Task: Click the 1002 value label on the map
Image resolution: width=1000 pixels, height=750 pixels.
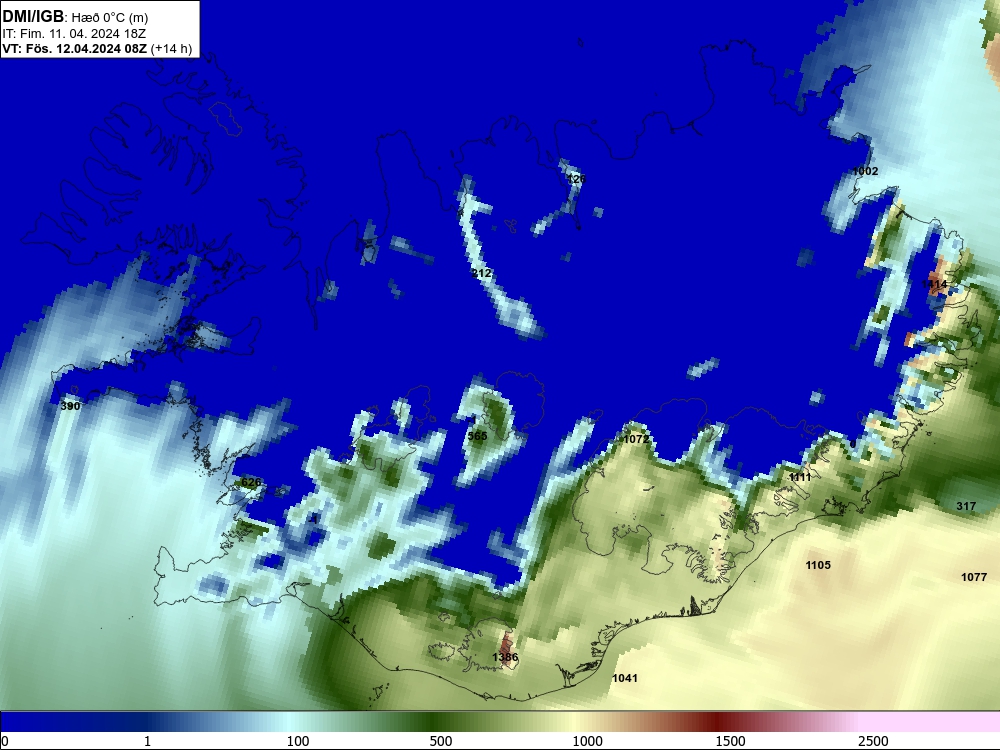Action: point(865,171)
